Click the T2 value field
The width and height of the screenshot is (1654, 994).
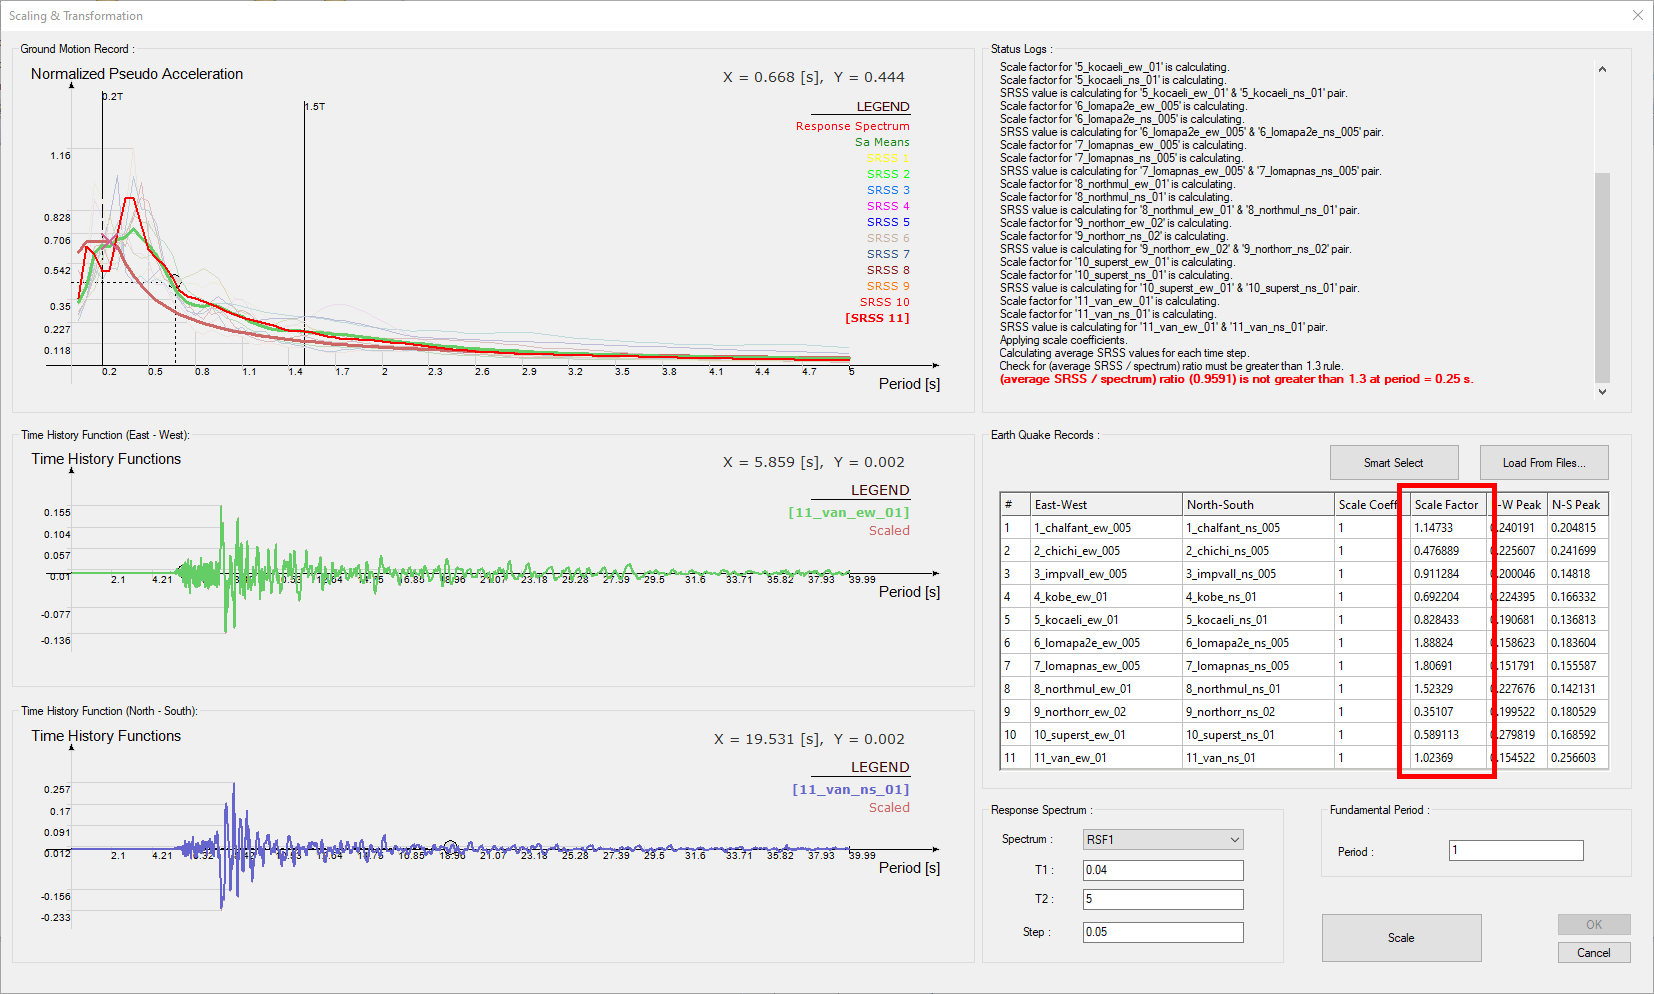pos(1163,899)
